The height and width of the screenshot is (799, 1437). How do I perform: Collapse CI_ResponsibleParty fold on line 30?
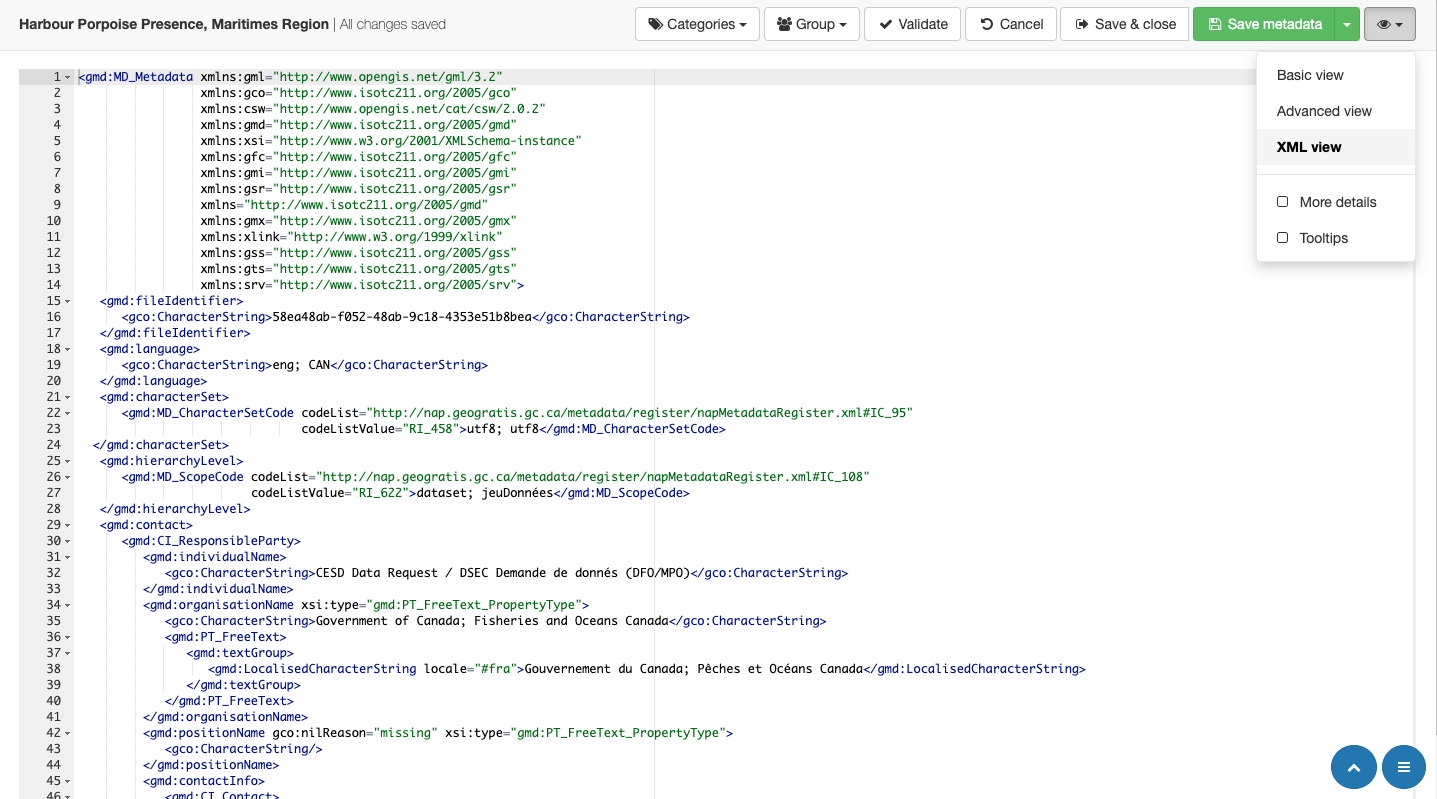67,541
